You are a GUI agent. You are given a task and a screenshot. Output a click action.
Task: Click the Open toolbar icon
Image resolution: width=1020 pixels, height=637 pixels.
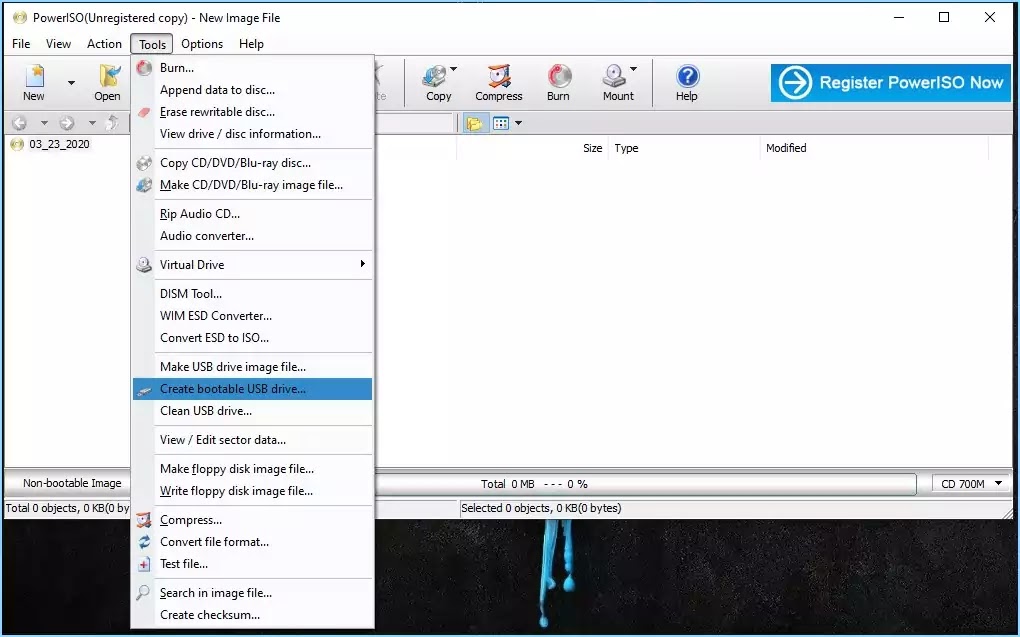tap(107, 83)
